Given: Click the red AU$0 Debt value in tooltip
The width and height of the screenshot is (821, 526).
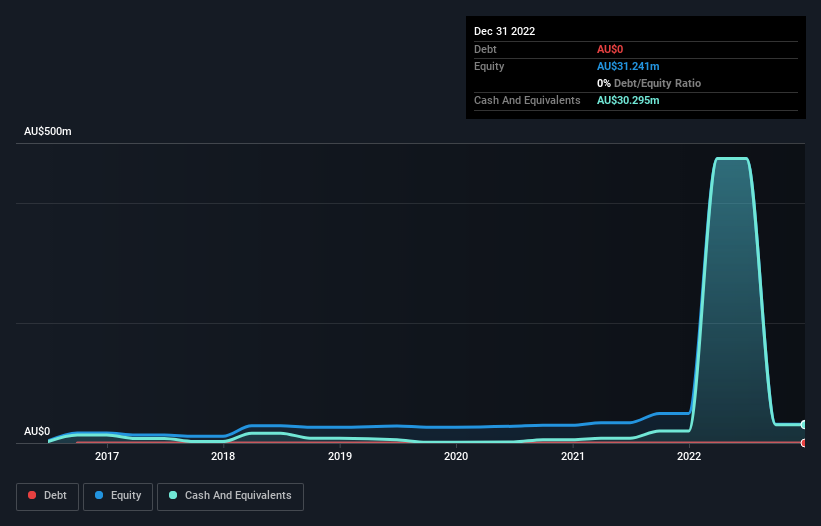Looking at the screenshot, I should pos(610,49).
